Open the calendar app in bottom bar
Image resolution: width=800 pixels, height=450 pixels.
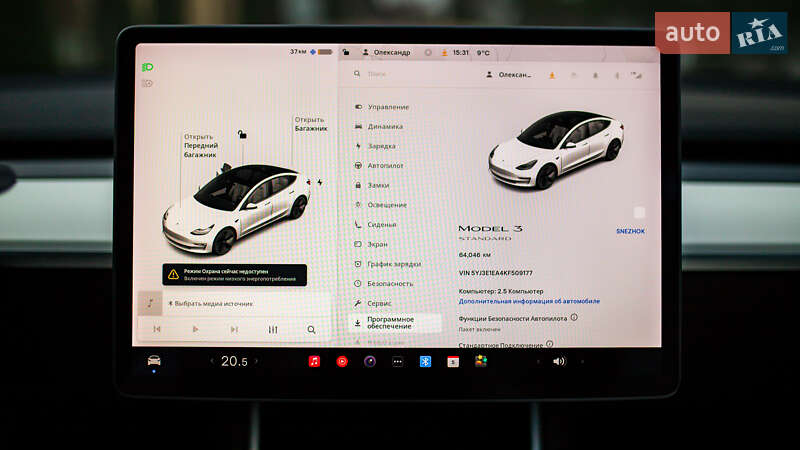[453, 362]
